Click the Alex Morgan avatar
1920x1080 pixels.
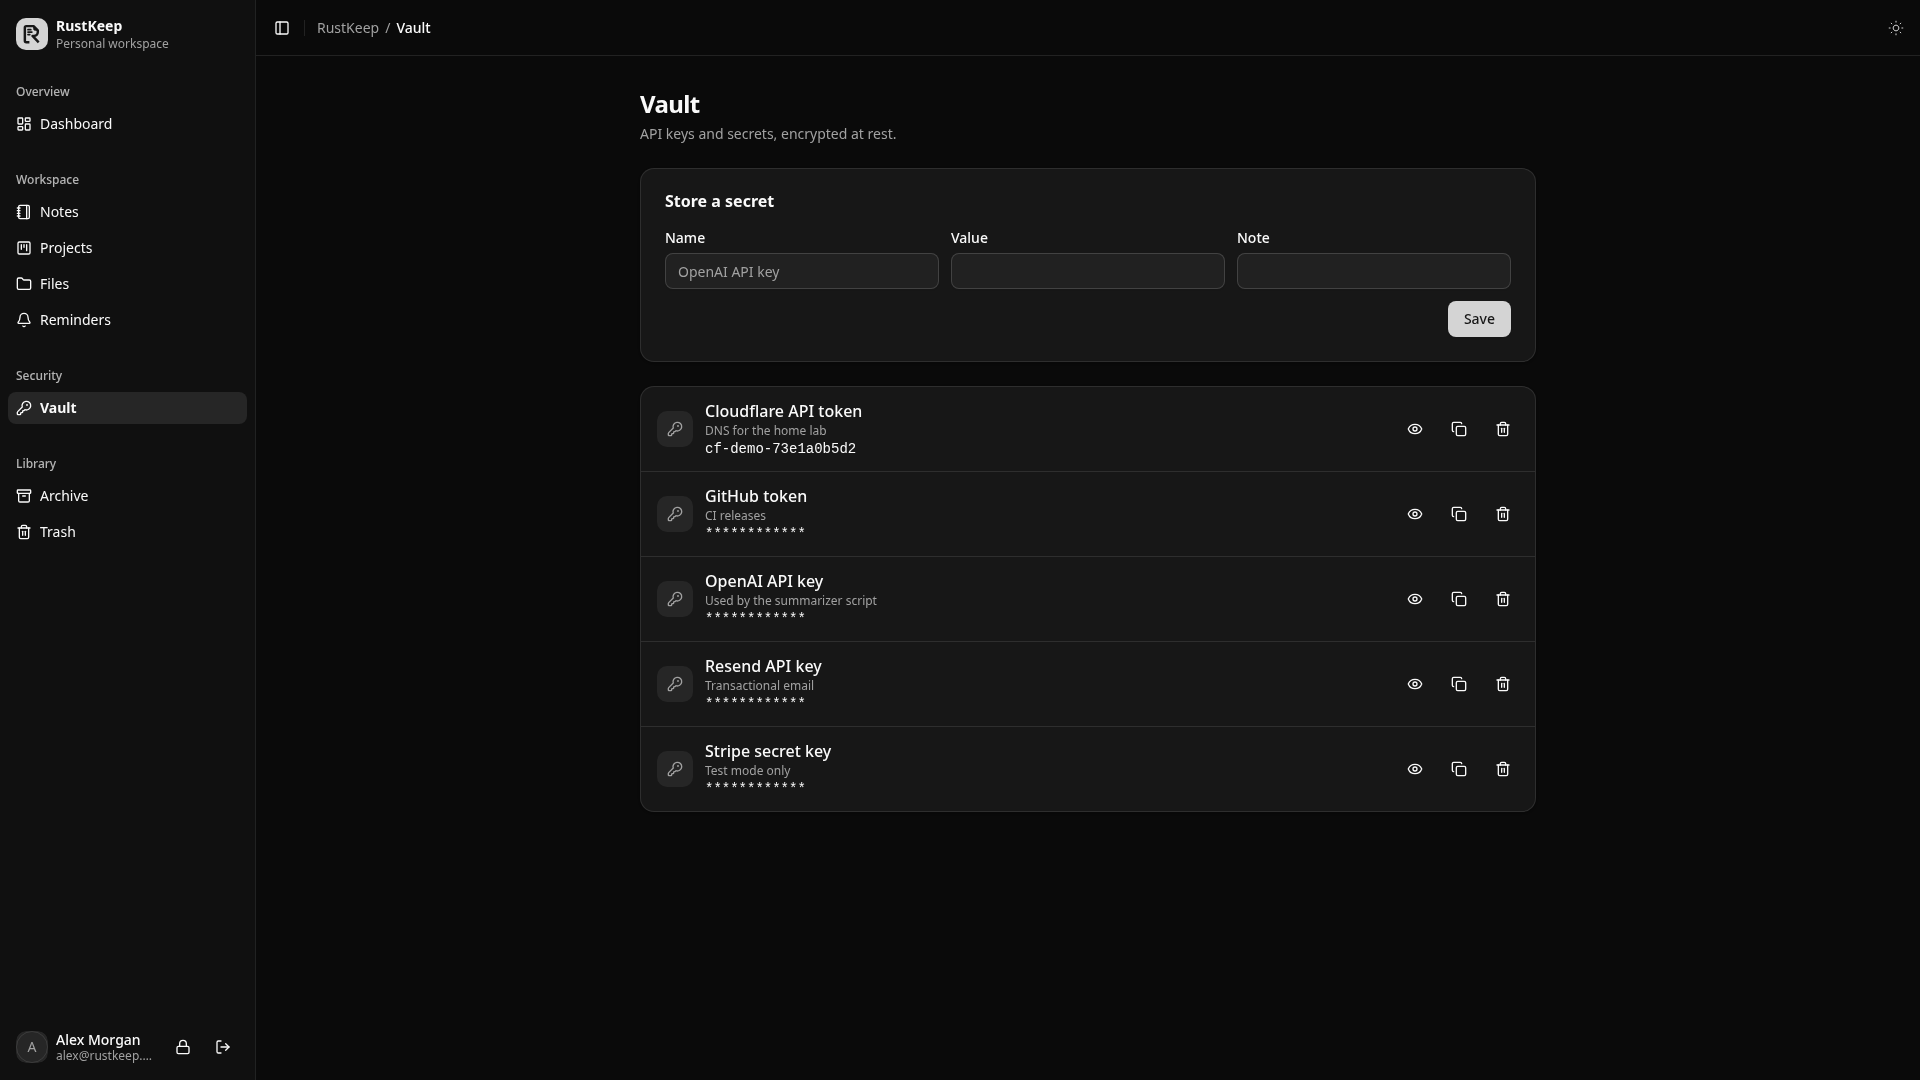pyautogui.click(x=32, y=1047)
